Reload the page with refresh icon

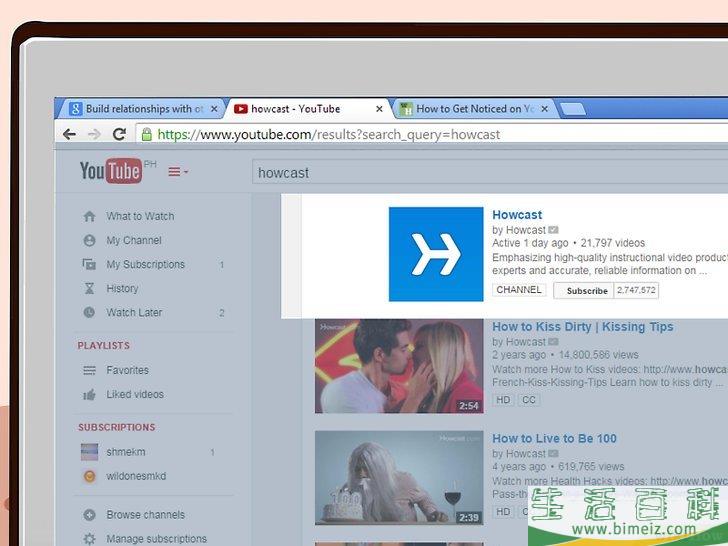pyautogui.click(x=119, y=134)
